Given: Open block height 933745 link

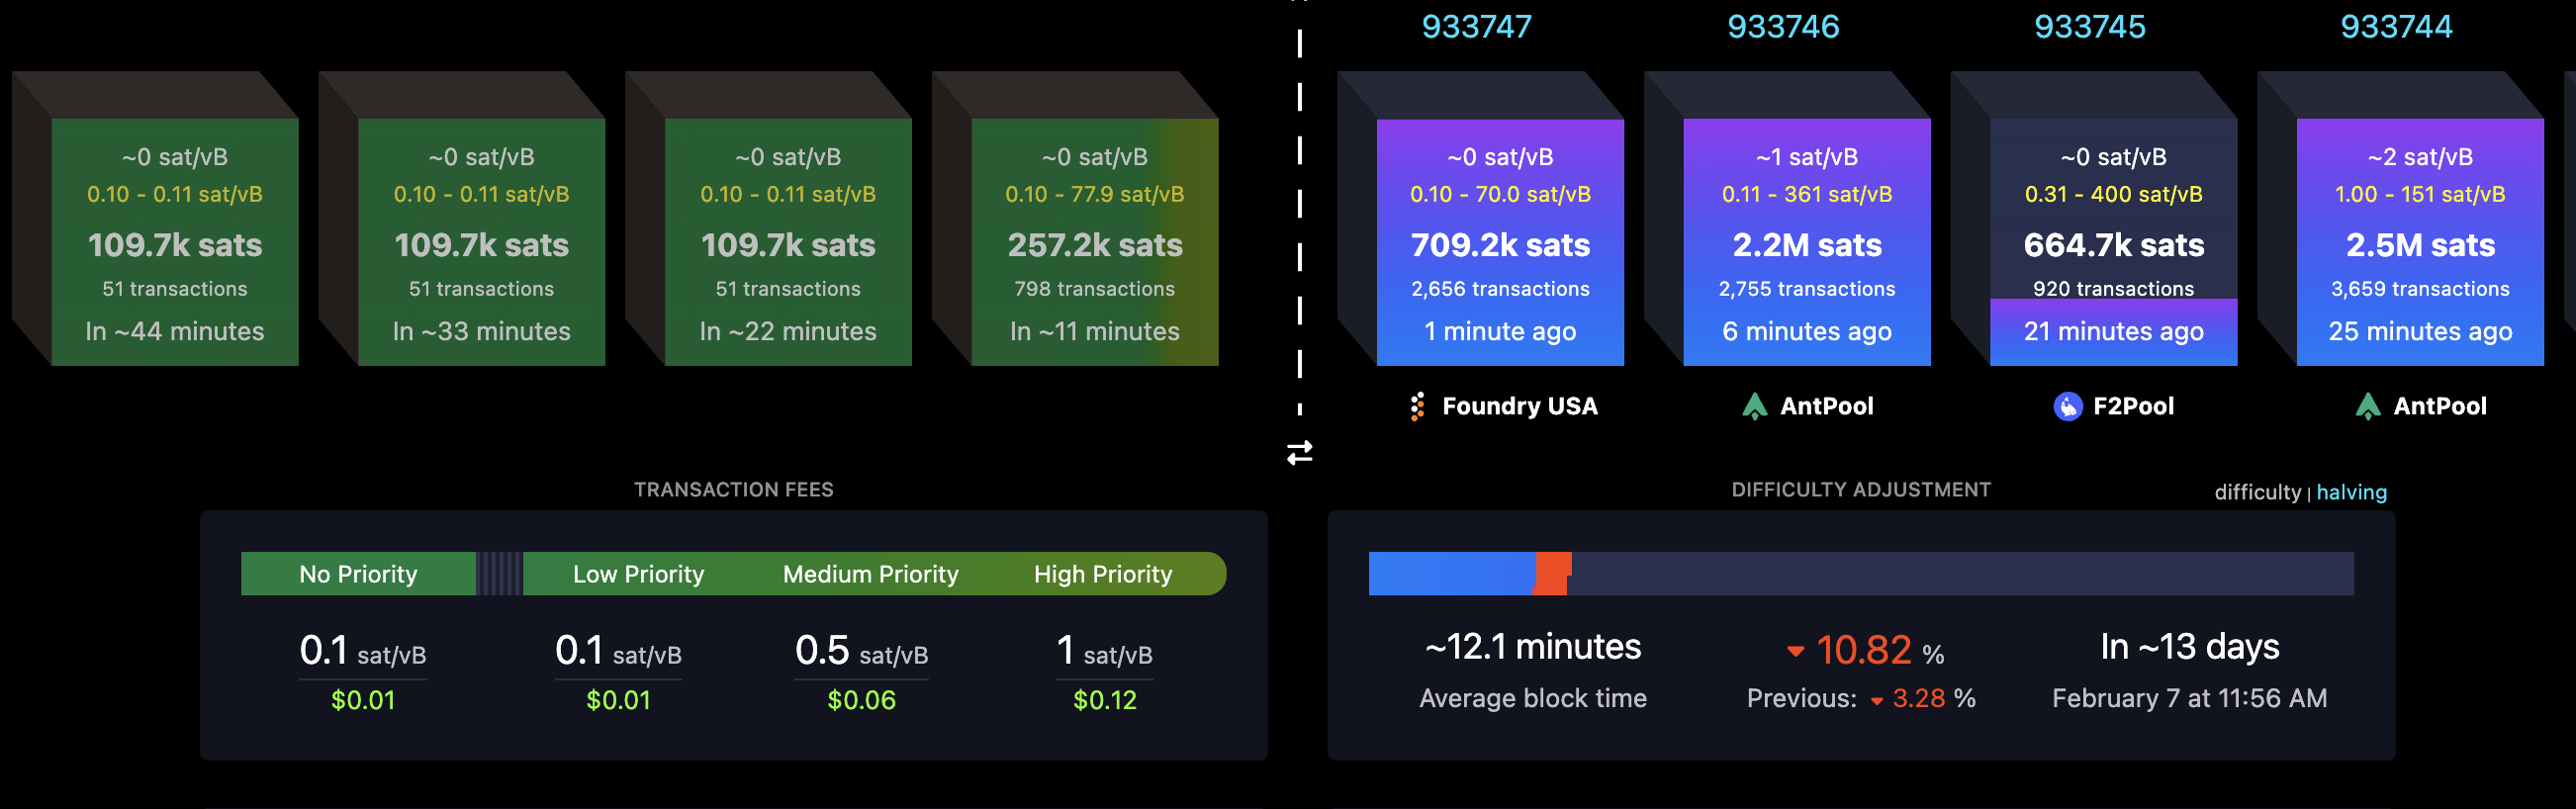Looking at the screenshot, I should tap(2089, 27).
